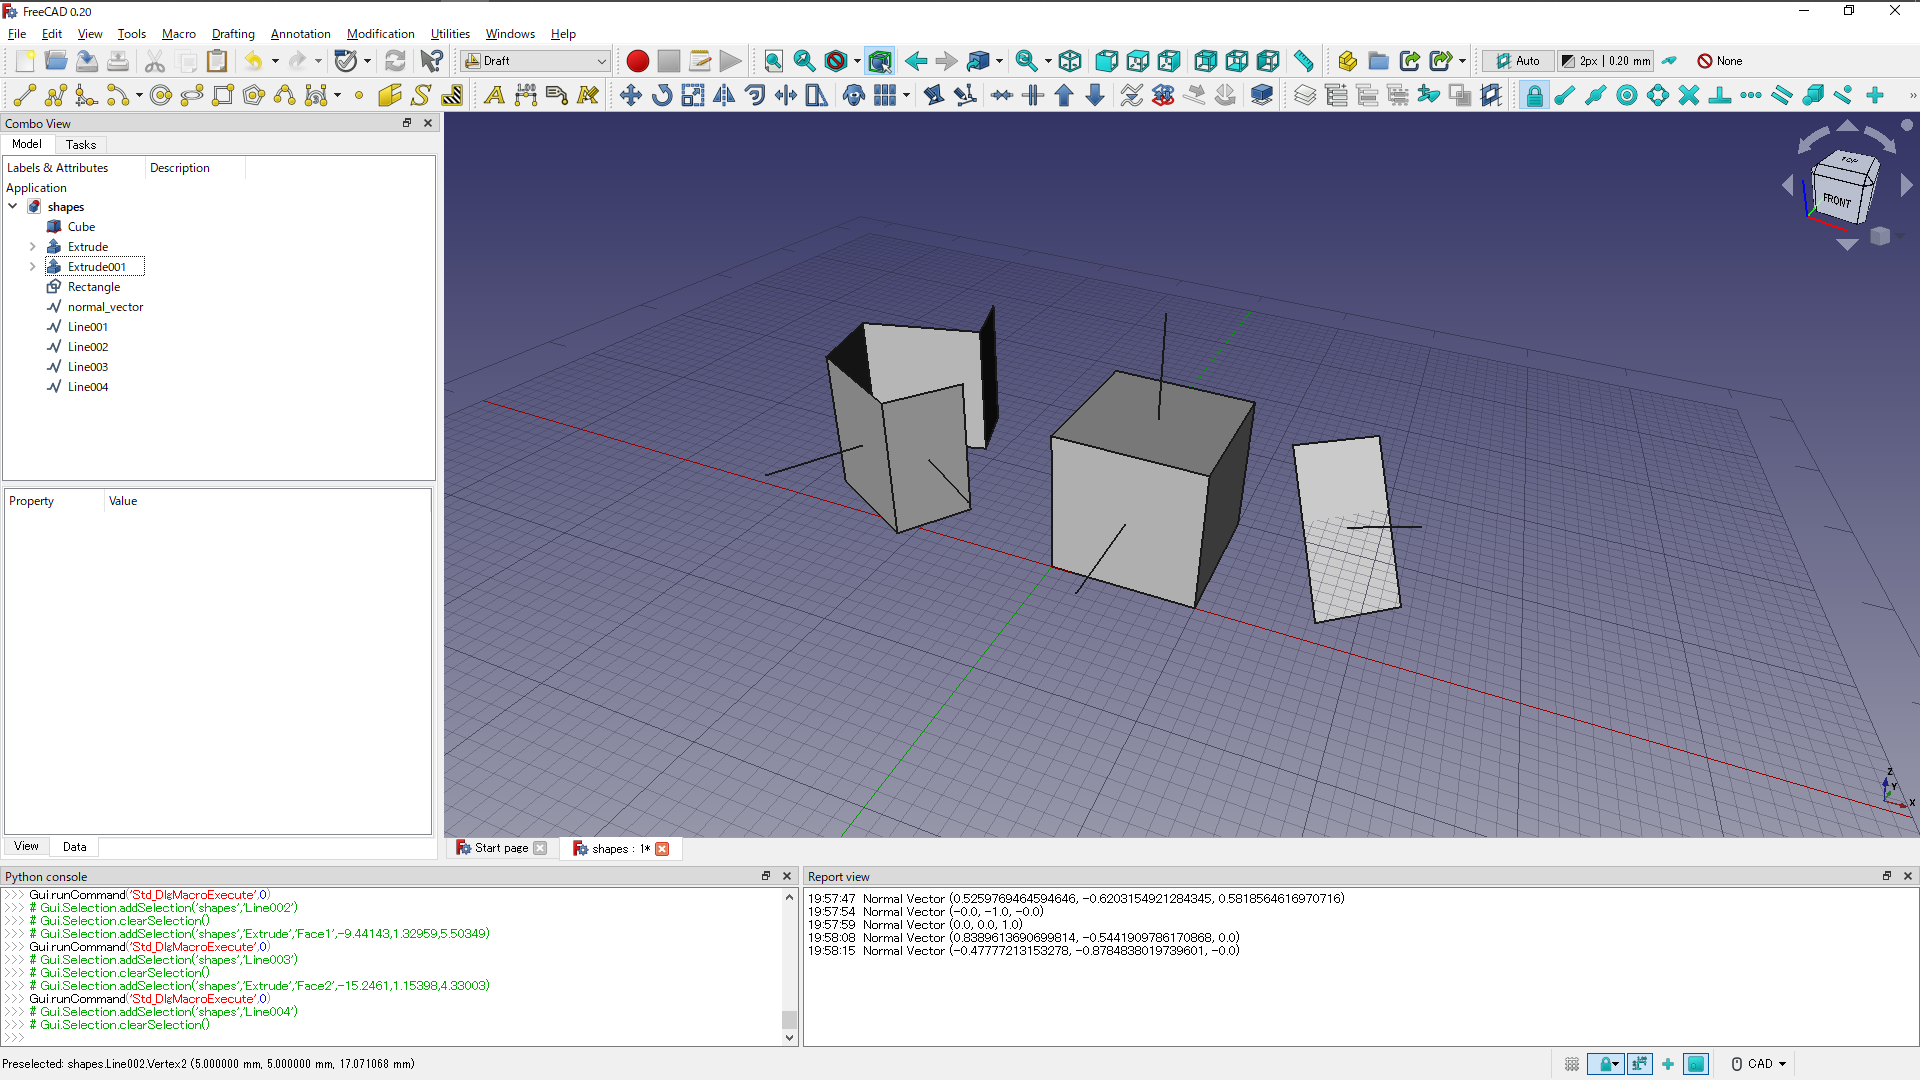The image size is (1920, 1080).
Task: Start the red macro recording button
Action: tap(637, 61)
